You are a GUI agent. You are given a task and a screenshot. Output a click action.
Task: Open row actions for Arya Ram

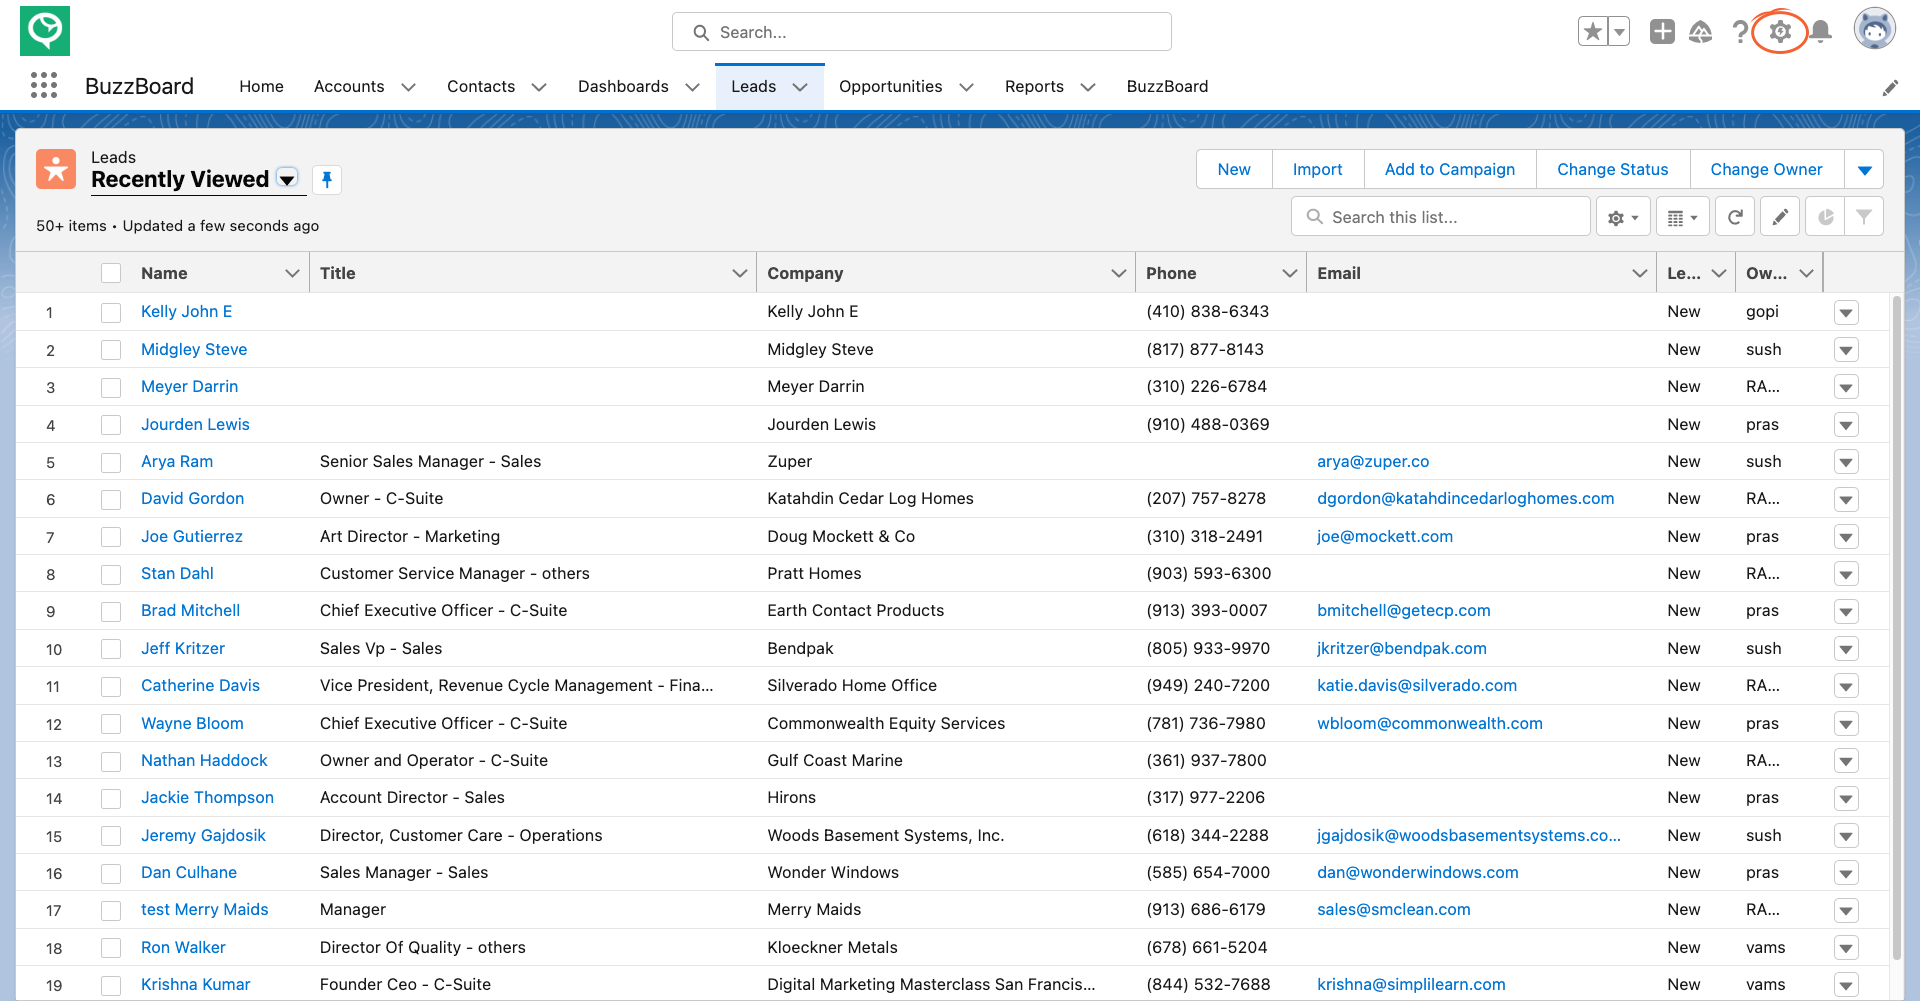click(1846, 462)
